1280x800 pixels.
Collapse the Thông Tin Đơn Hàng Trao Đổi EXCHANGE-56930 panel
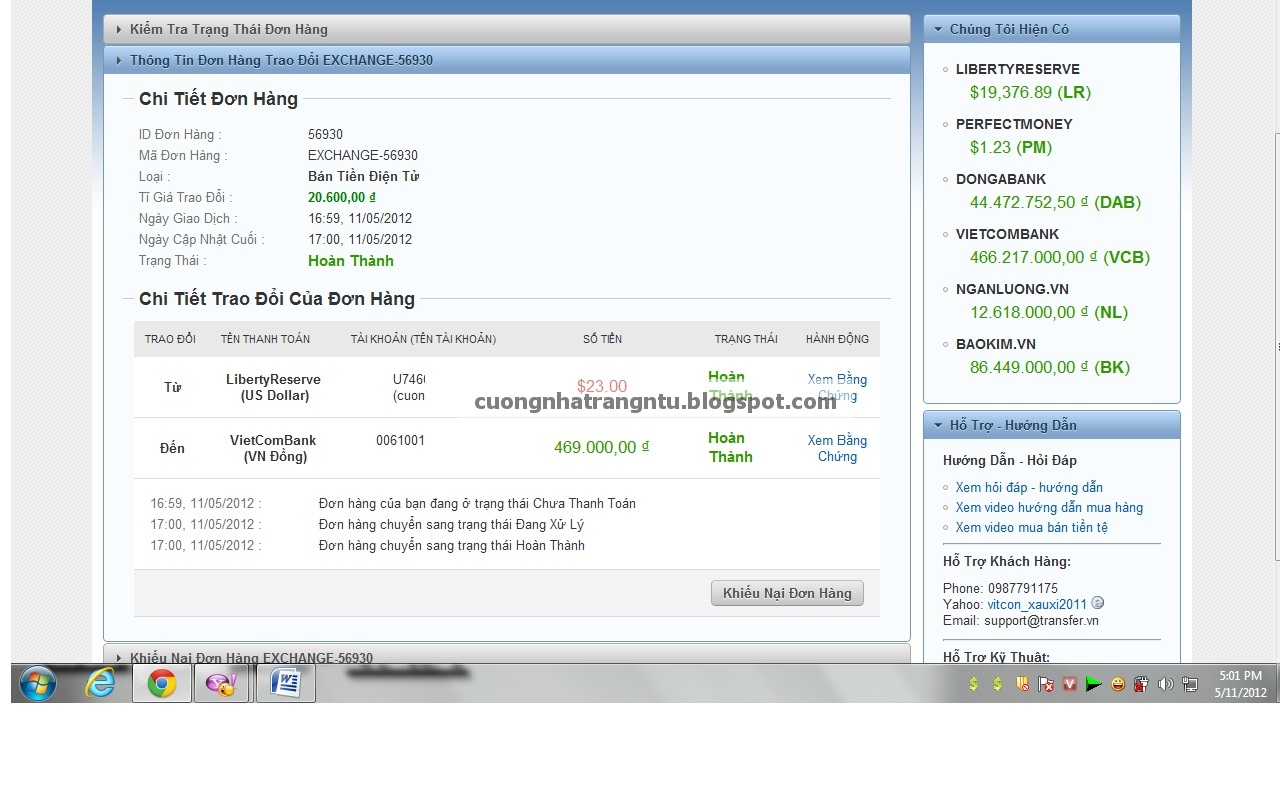pos(507,60)
